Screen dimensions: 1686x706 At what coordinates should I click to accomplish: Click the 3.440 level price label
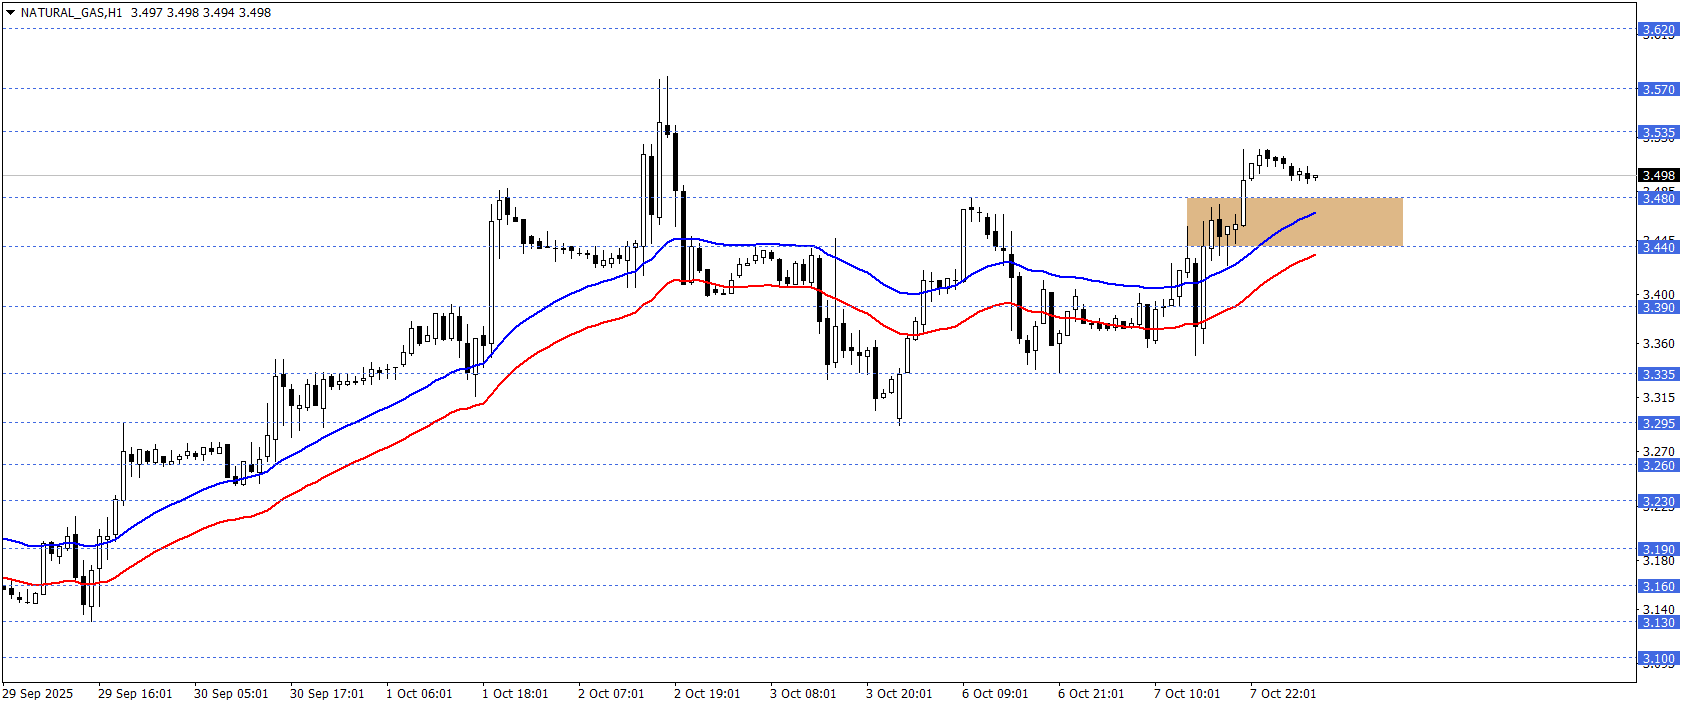click(x=1659, y=248)
